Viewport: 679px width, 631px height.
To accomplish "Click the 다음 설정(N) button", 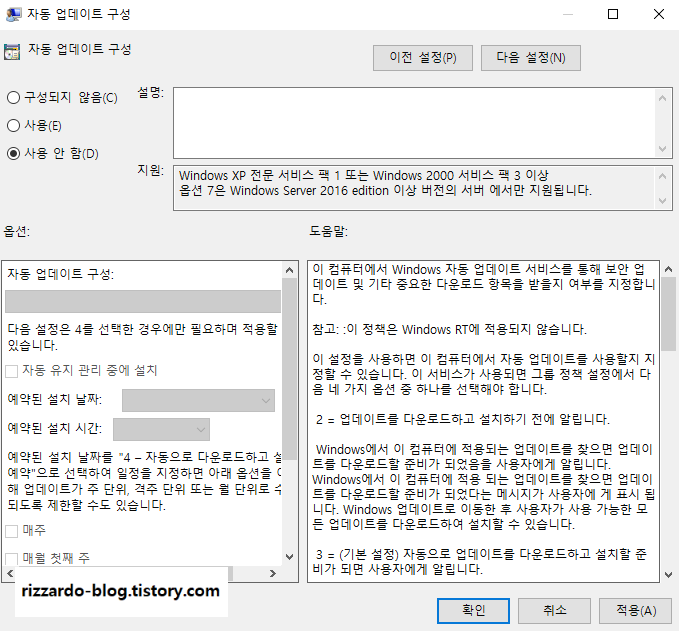I will click(x=531, y=58).
